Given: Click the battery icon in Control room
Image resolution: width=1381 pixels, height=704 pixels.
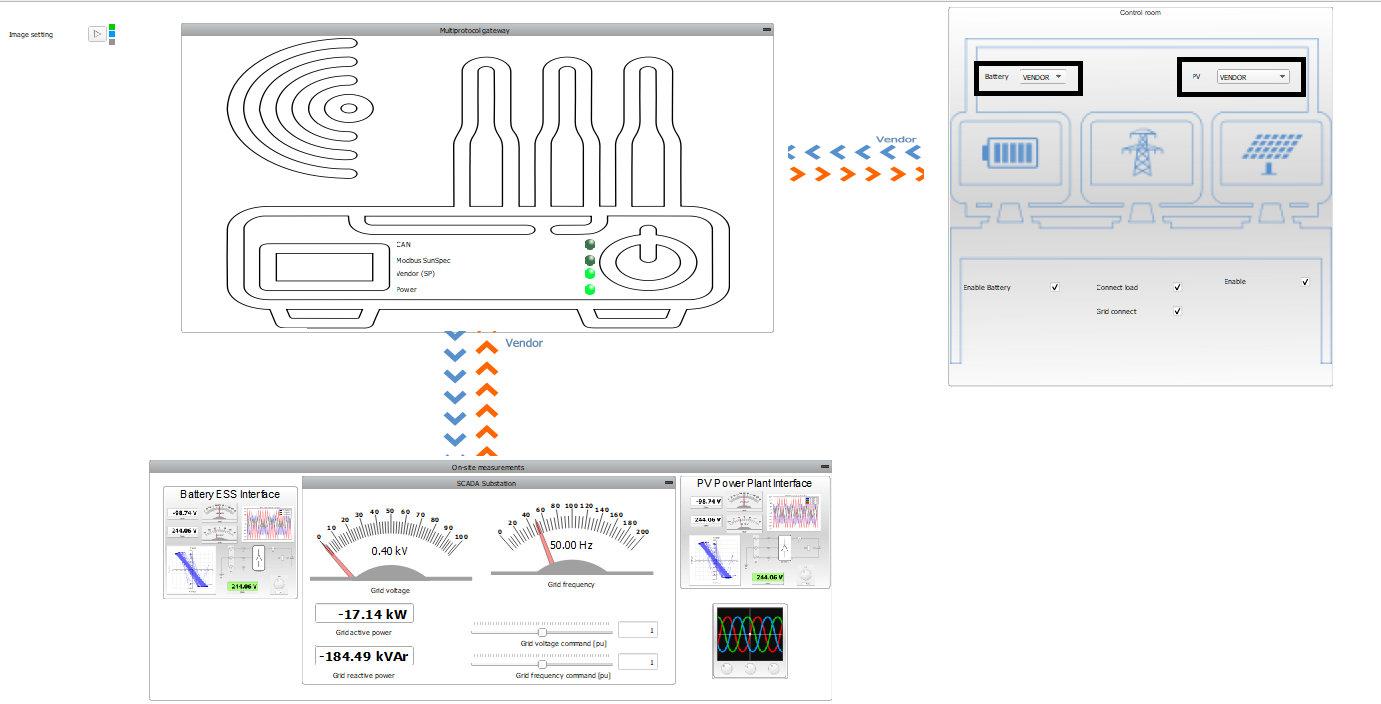Looking at the screenshot, I should point(1012,154).
